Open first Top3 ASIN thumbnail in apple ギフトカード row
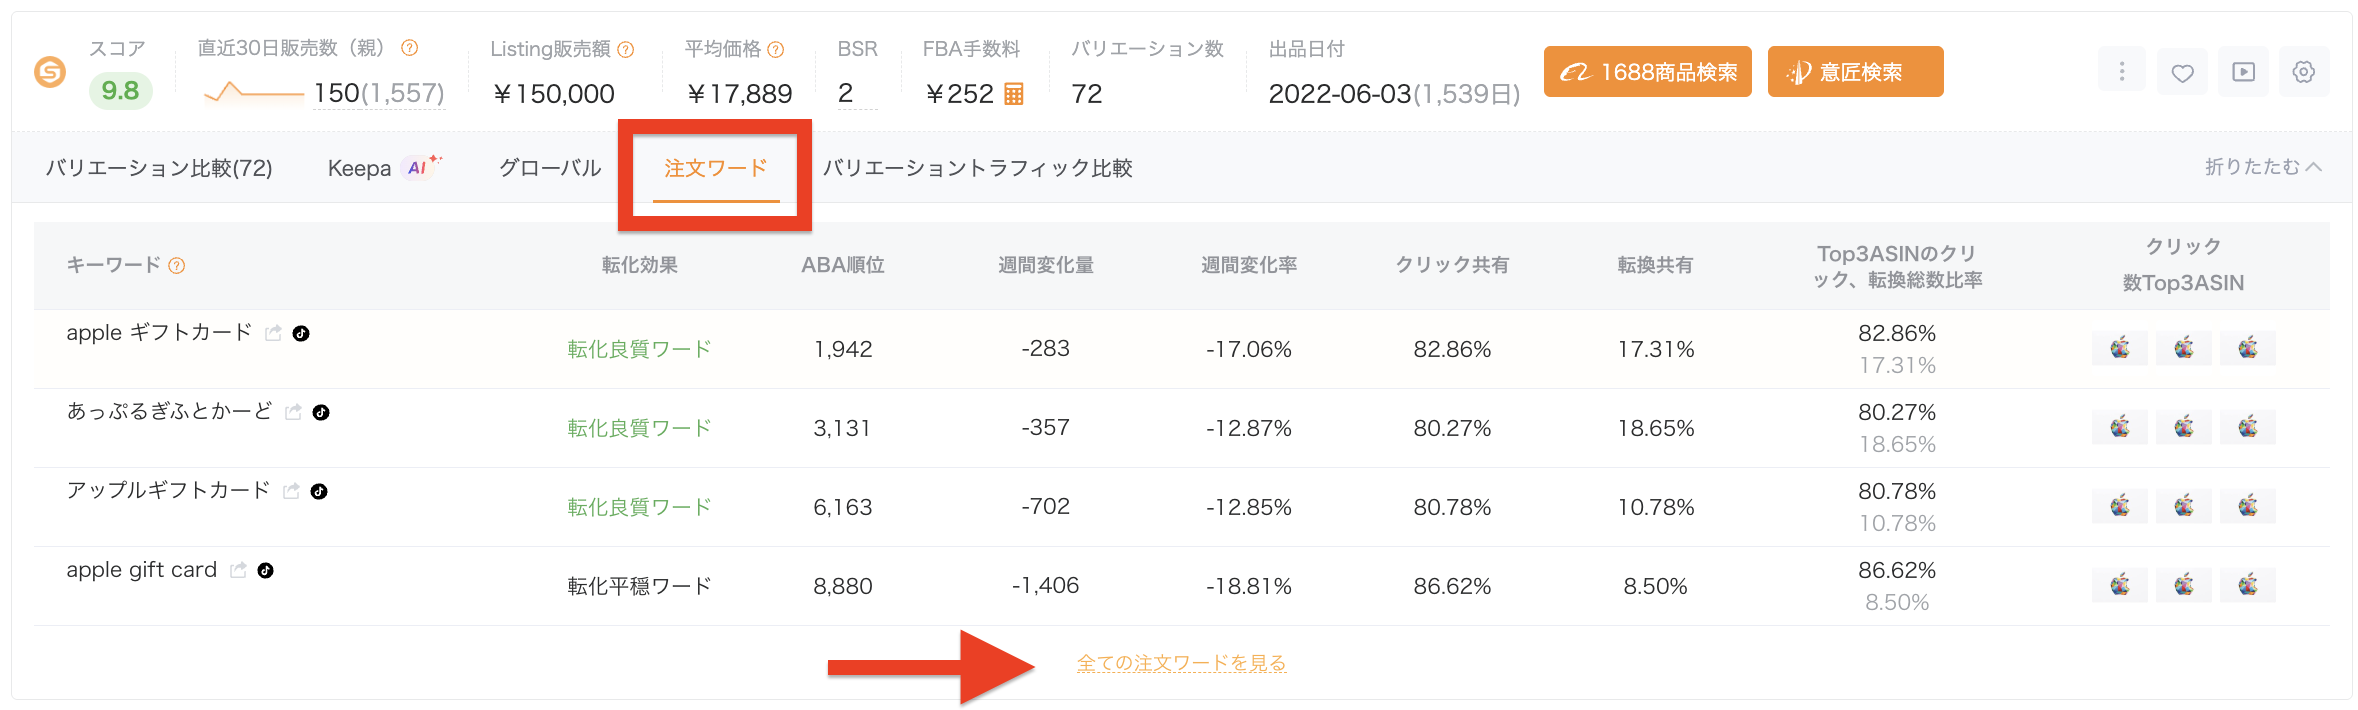The image size is (2358, 710). click(x=2120, y=348)
